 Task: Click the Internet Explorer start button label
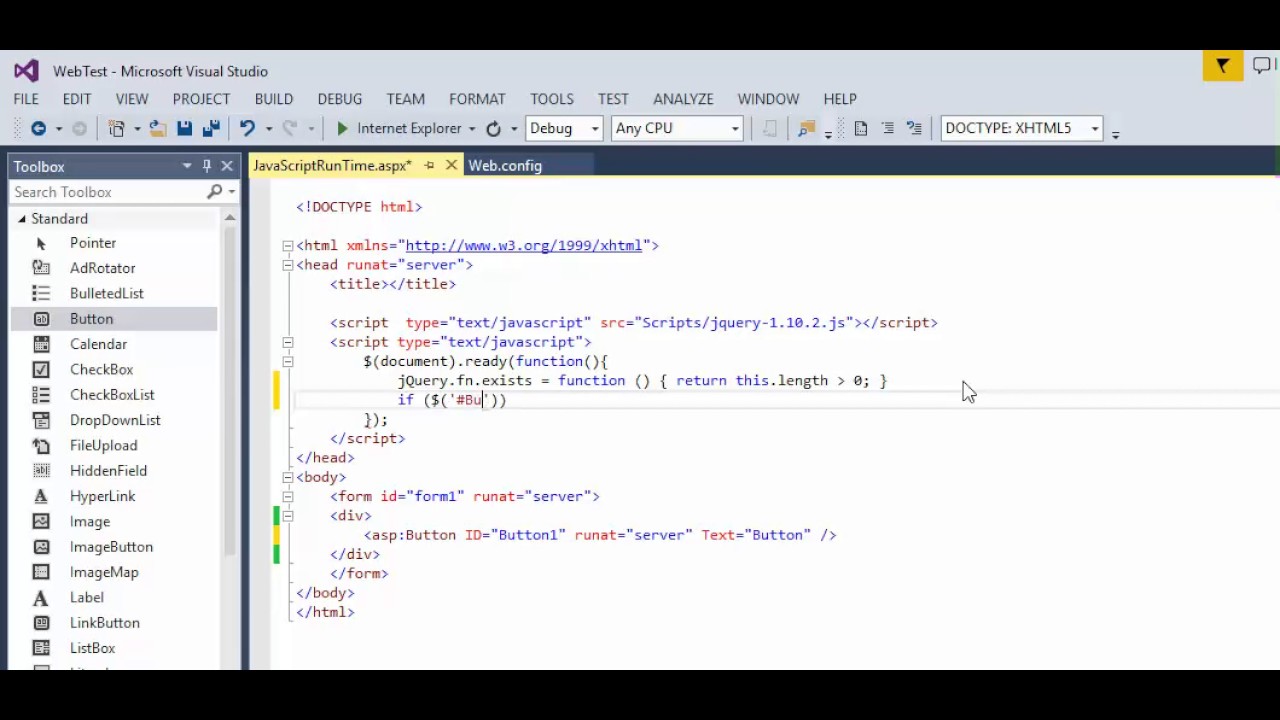tap(409, 128)
